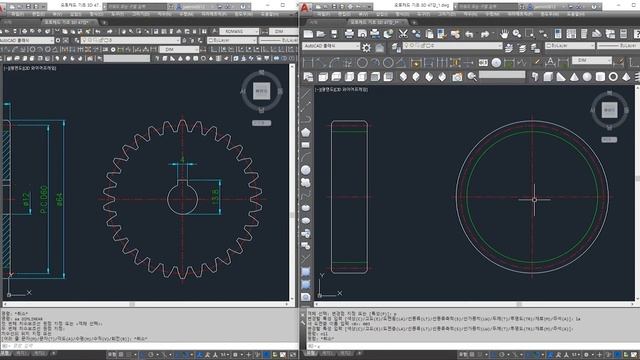Click the Open file icon in right window
This screenshot has width=640, height=360.
point(321,34)
